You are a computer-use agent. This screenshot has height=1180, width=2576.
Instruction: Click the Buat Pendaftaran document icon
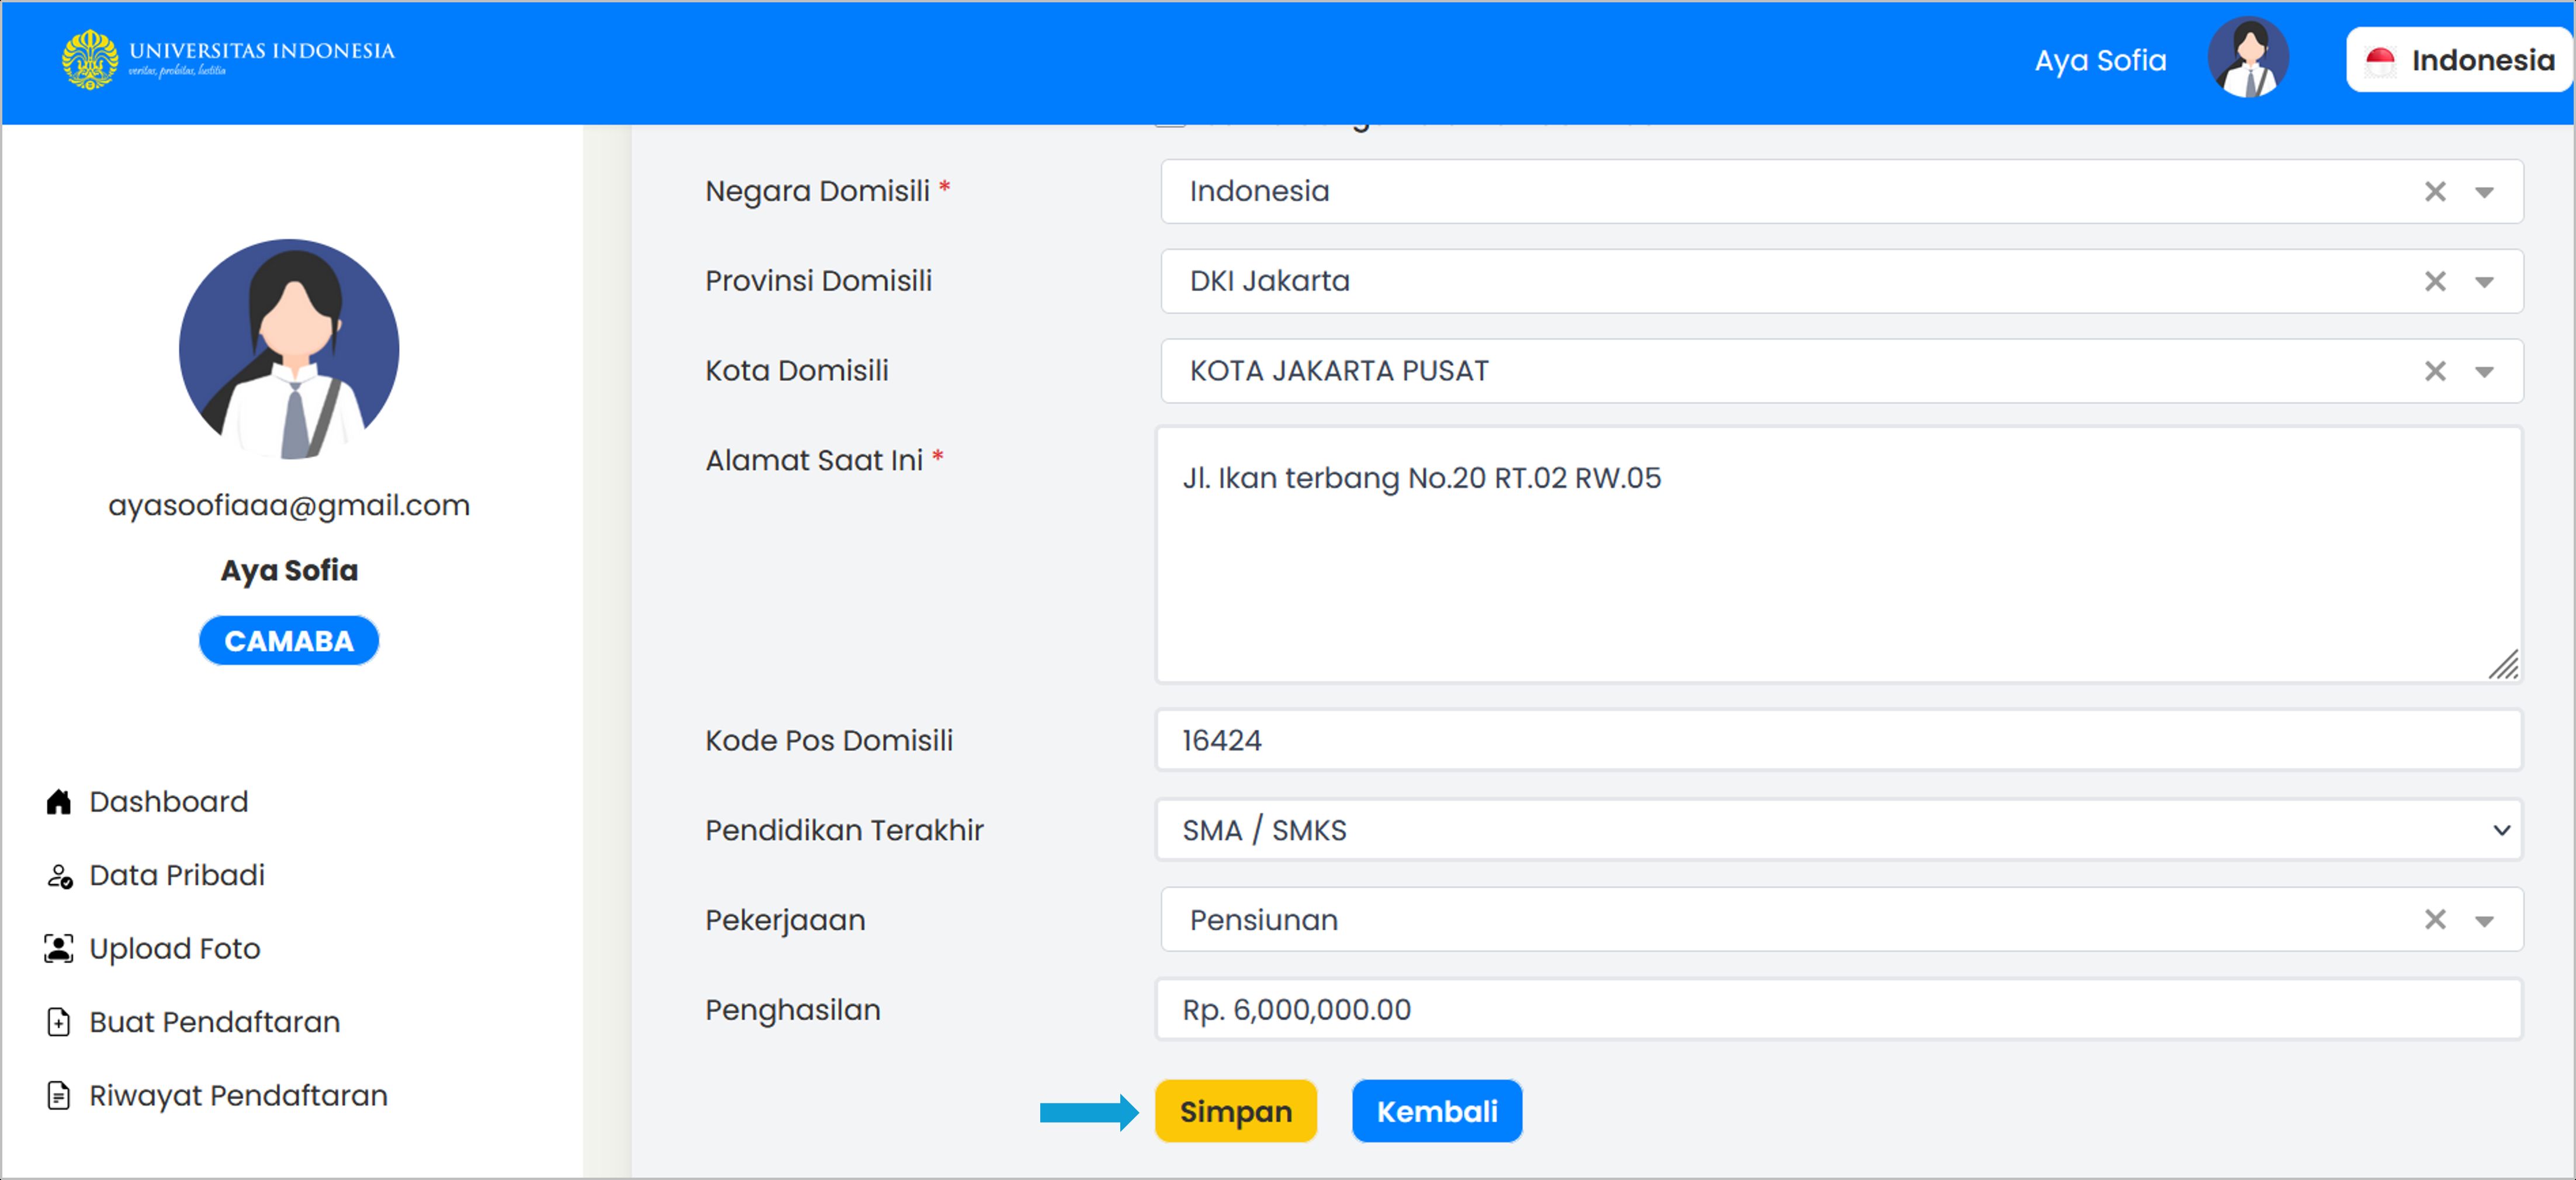[59, 1022]
